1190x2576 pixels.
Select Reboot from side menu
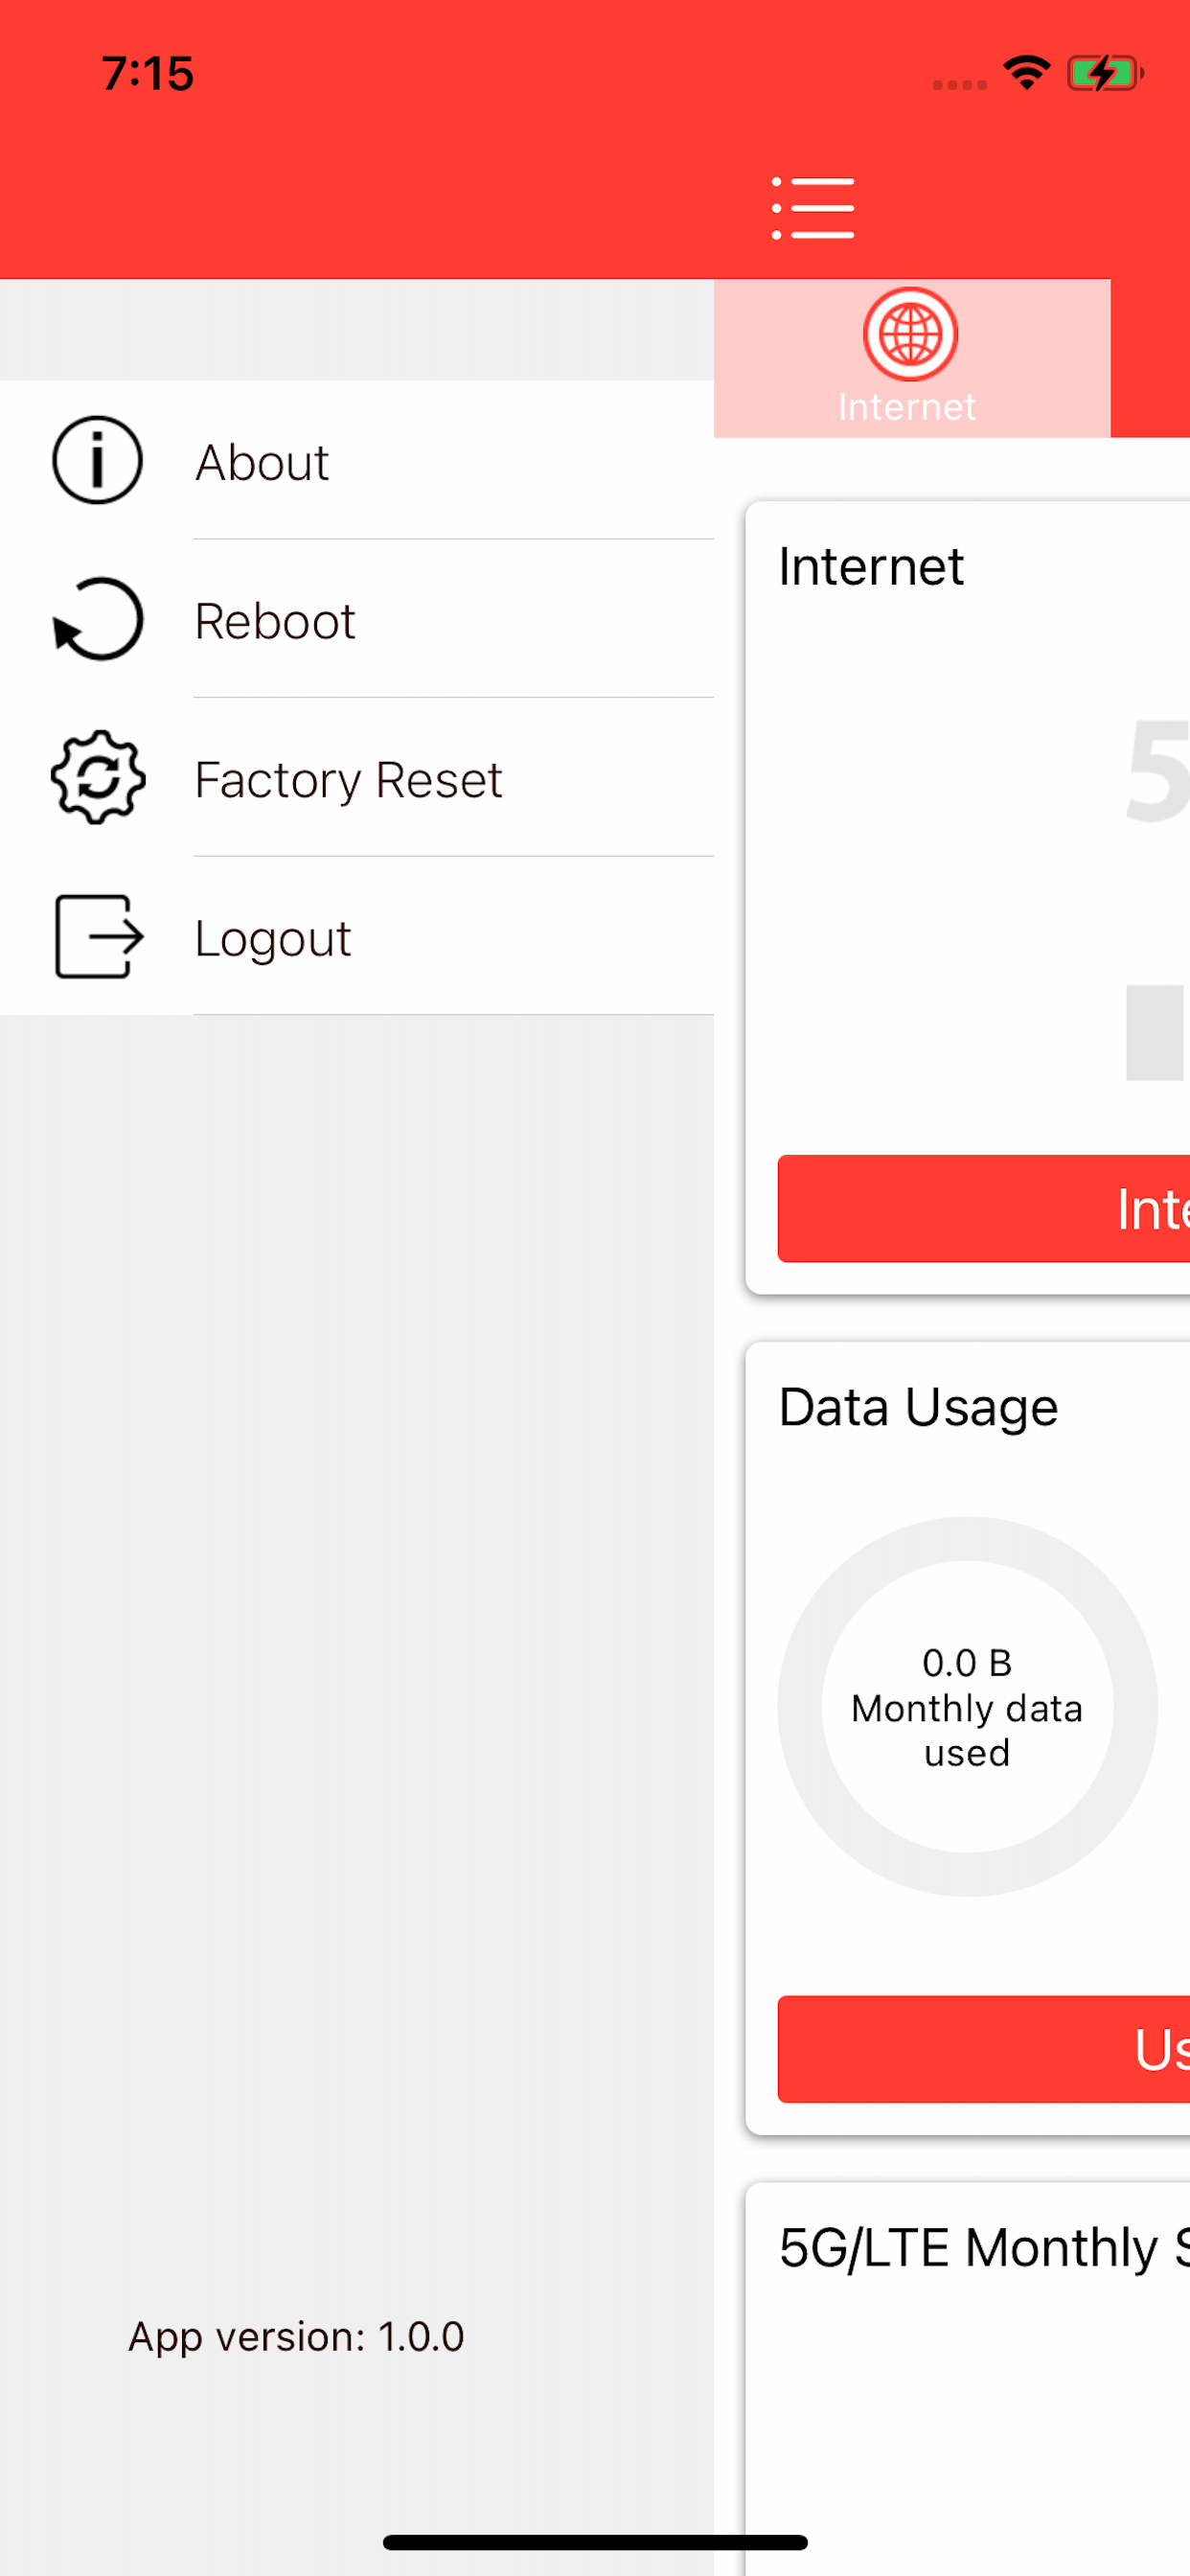tap(357, 619)
